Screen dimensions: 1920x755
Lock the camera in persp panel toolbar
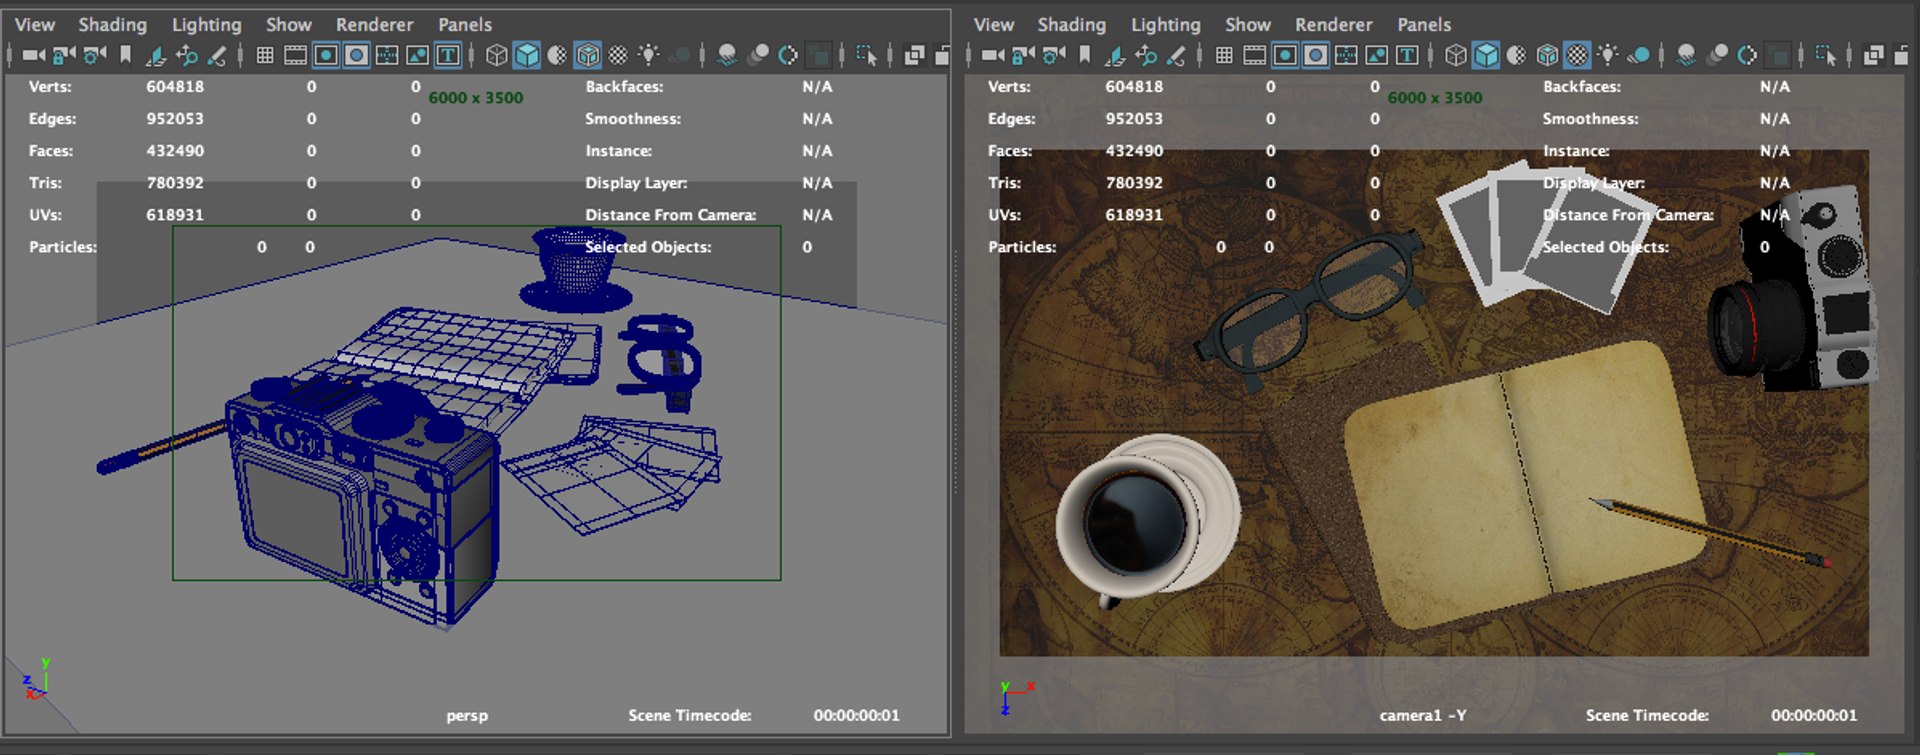pos(64,55)
